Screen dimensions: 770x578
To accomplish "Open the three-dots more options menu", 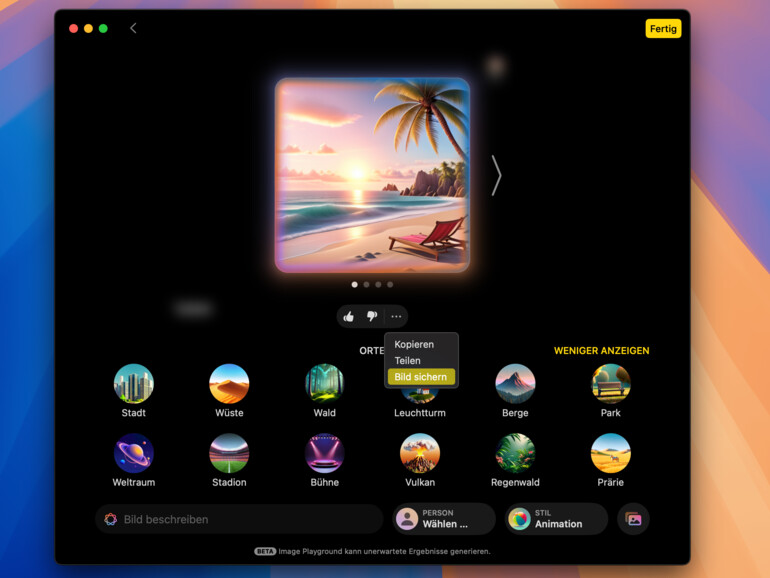I will (396, 317).
